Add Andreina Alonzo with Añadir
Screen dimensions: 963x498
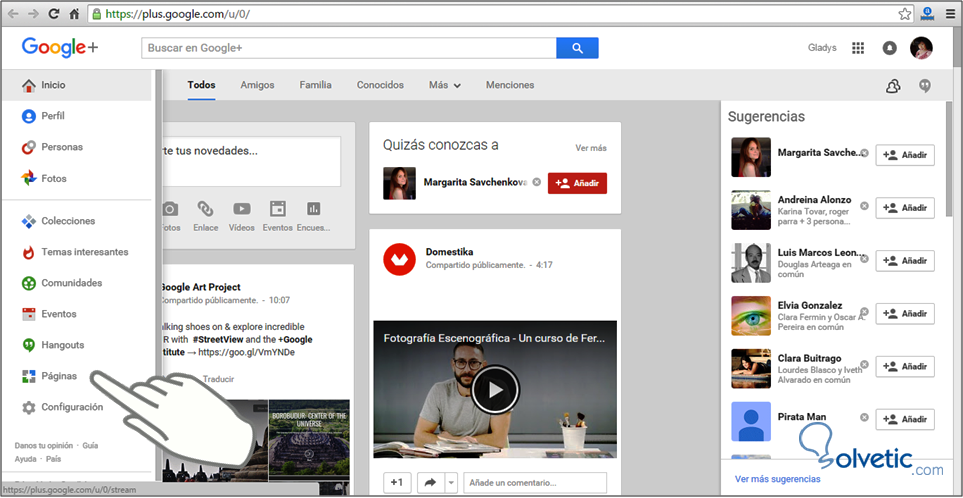pyautogui.click(x=905, y=208)
